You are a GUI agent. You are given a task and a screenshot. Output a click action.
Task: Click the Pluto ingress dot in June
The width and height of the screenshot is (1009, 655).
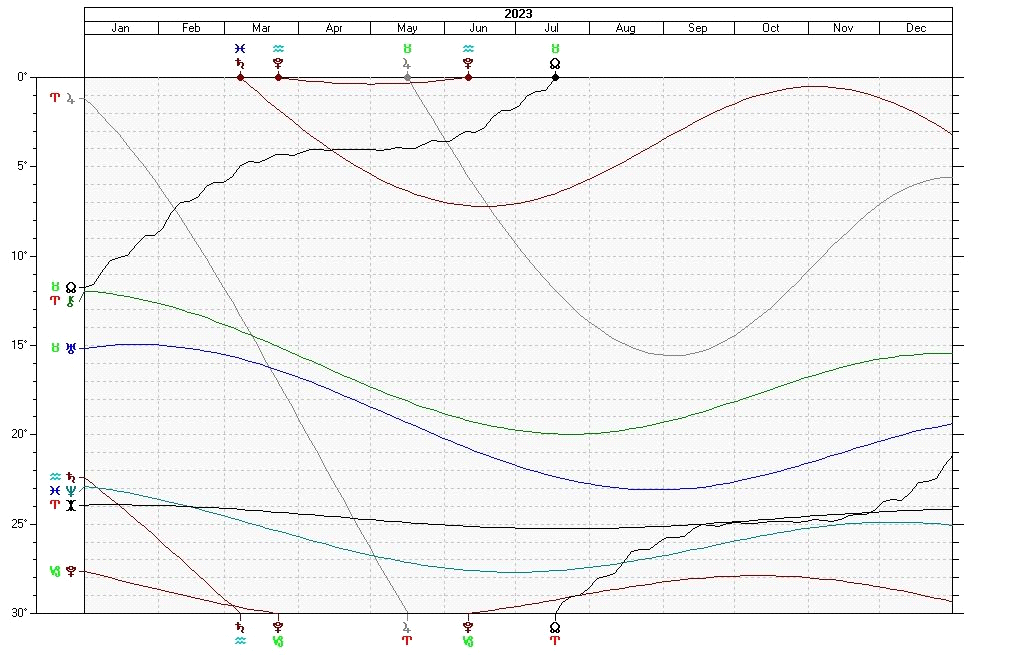(468, 77)
